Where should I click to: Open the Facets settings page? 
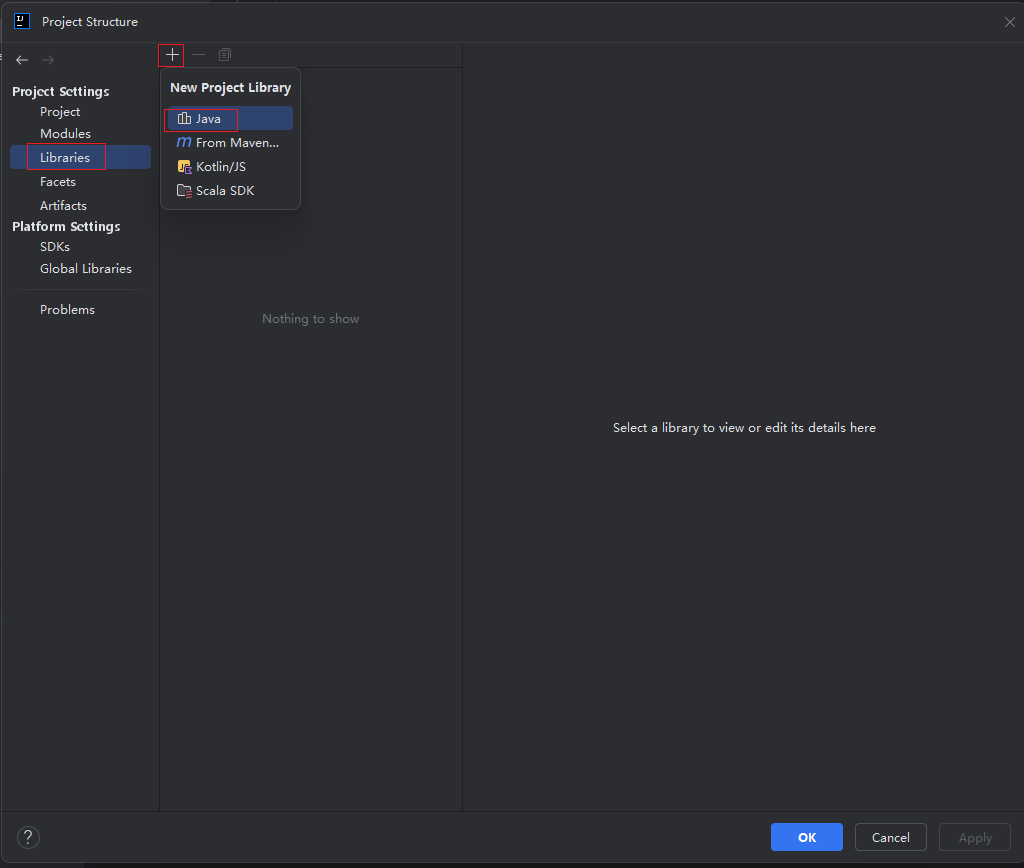[57, 182]
